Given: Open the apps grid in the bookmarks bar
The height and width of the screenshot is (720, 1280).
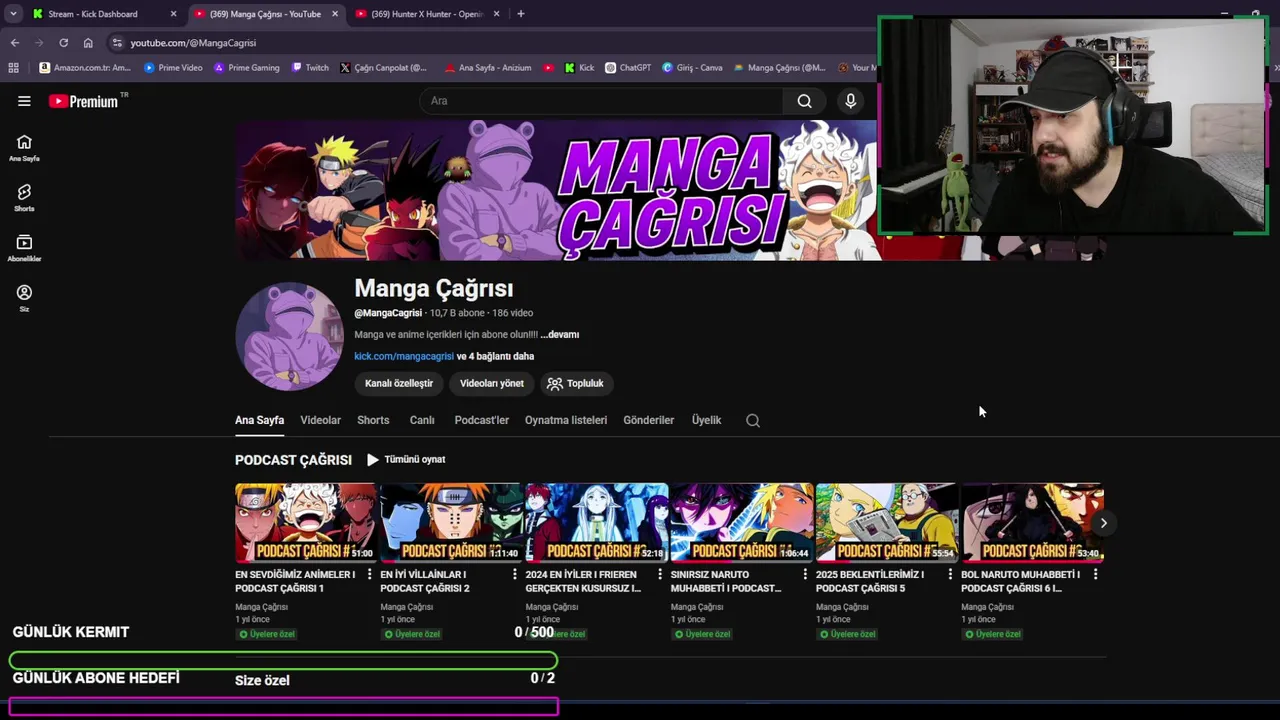Looking at the screenshot, I should (x=13, y=68).
